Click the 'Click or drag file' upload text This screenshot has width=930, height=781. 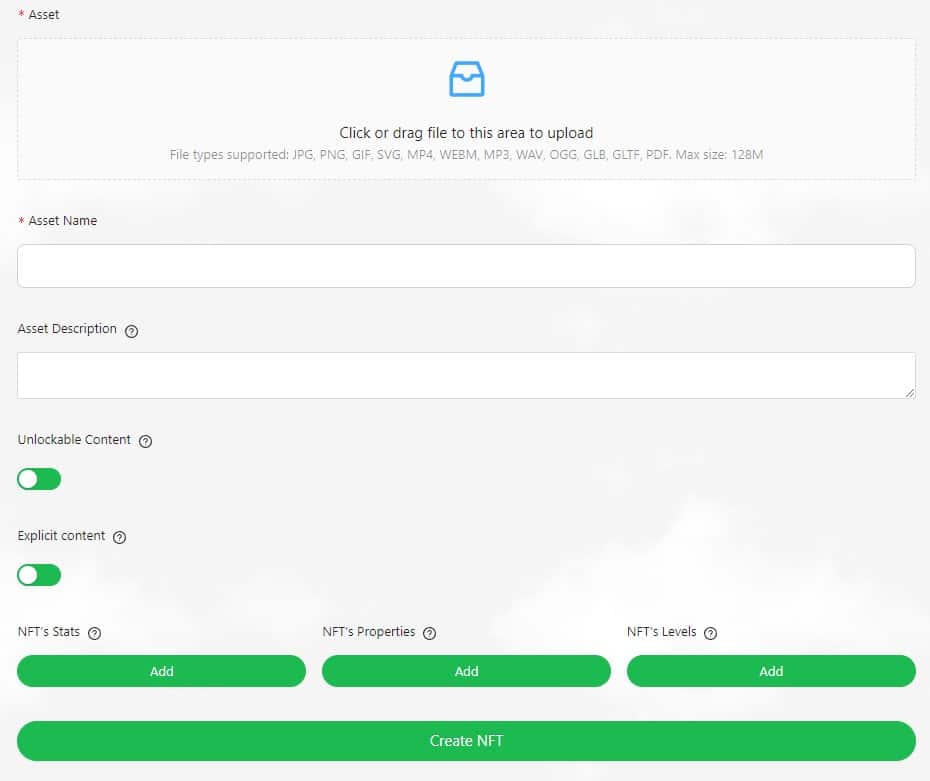[466, 133]
